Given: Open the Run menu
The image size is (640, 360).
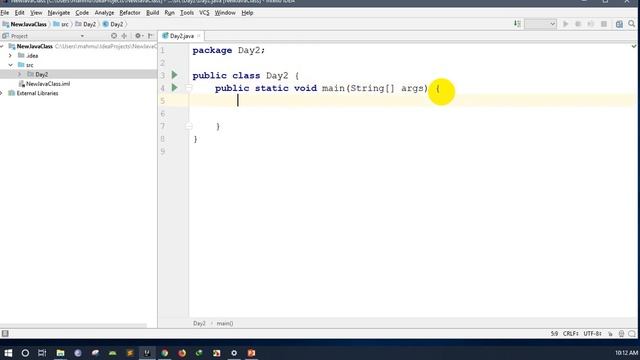Looking at the screenshot, I should [169, 13].
